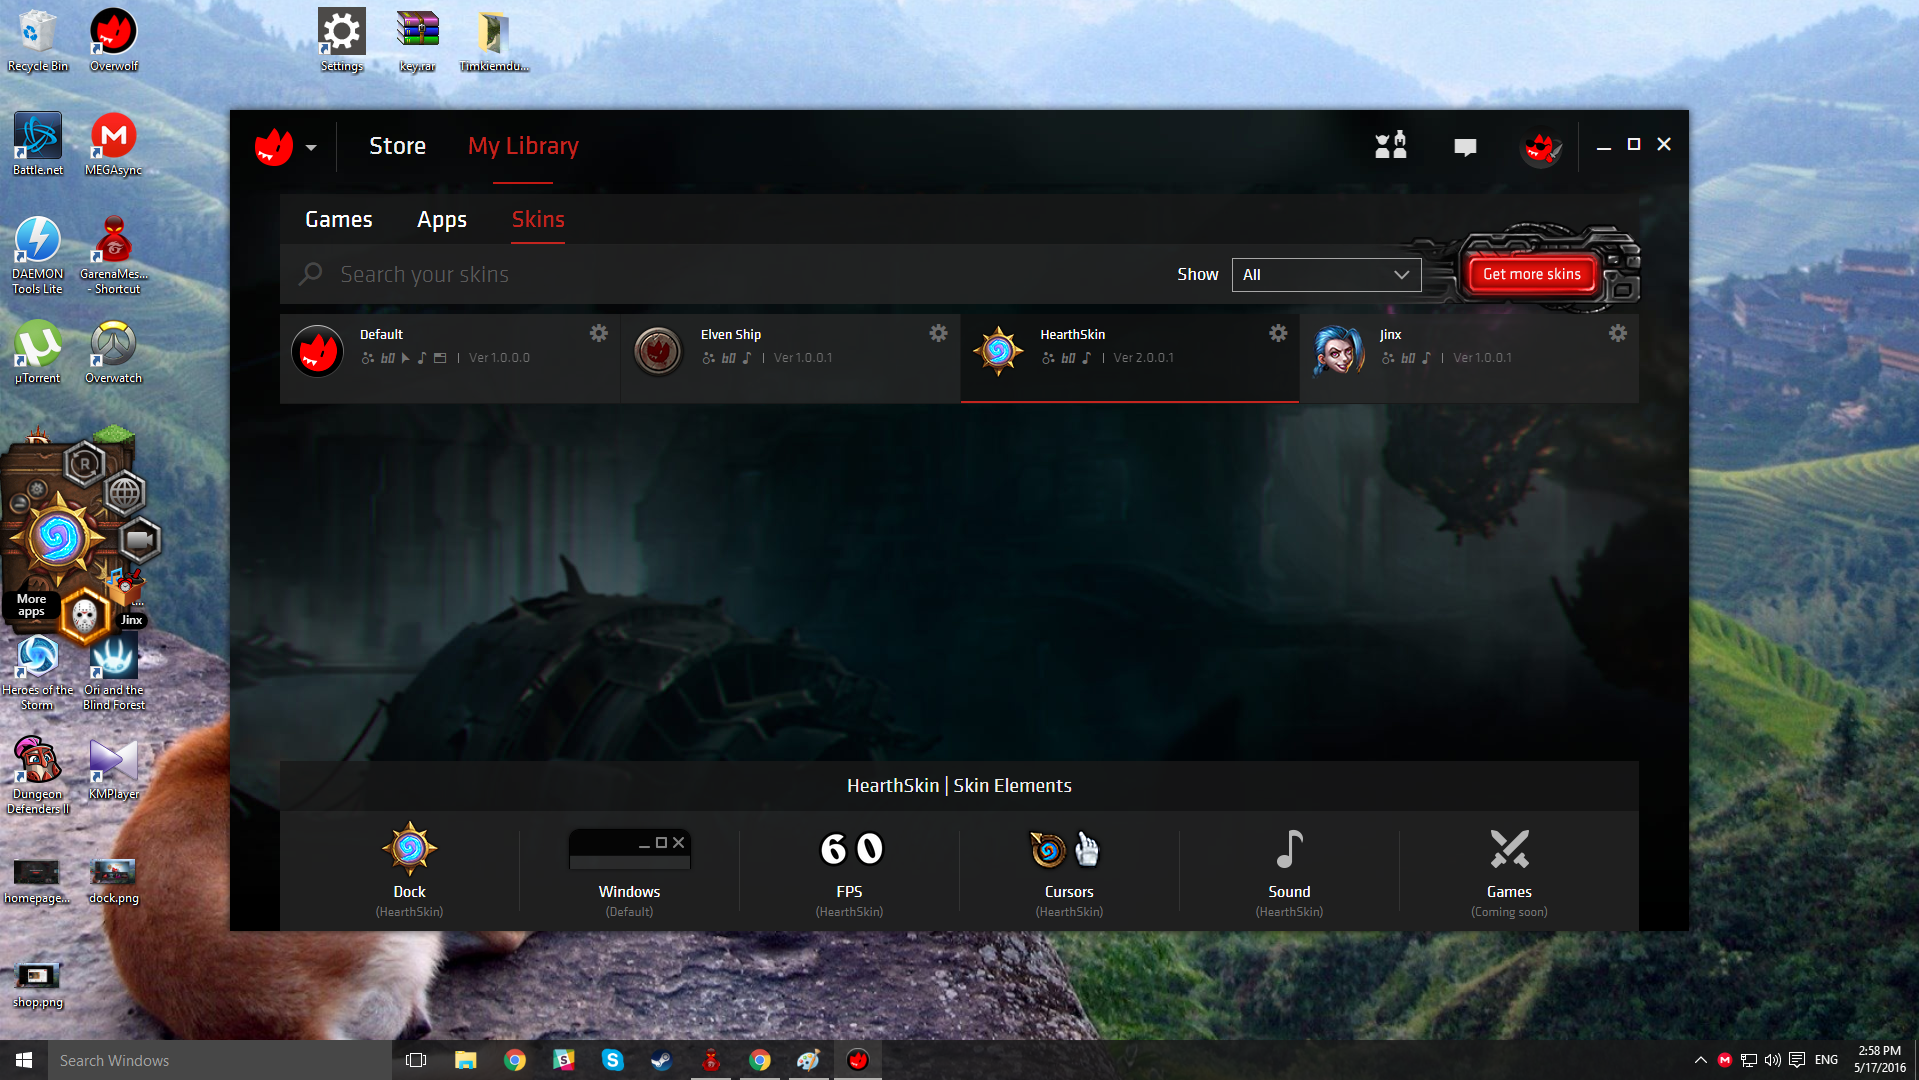The width and height of the screenshot is (1919, 1080).
Task: Click the globe browser hexagon on the dock
Action: pyautogui.click(x=125, y=492)
